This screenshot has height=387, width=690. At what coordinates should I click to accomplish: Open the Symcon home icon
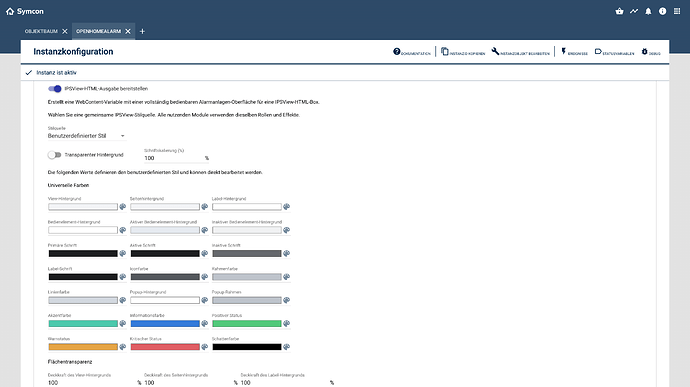click(x=10, y=11)
